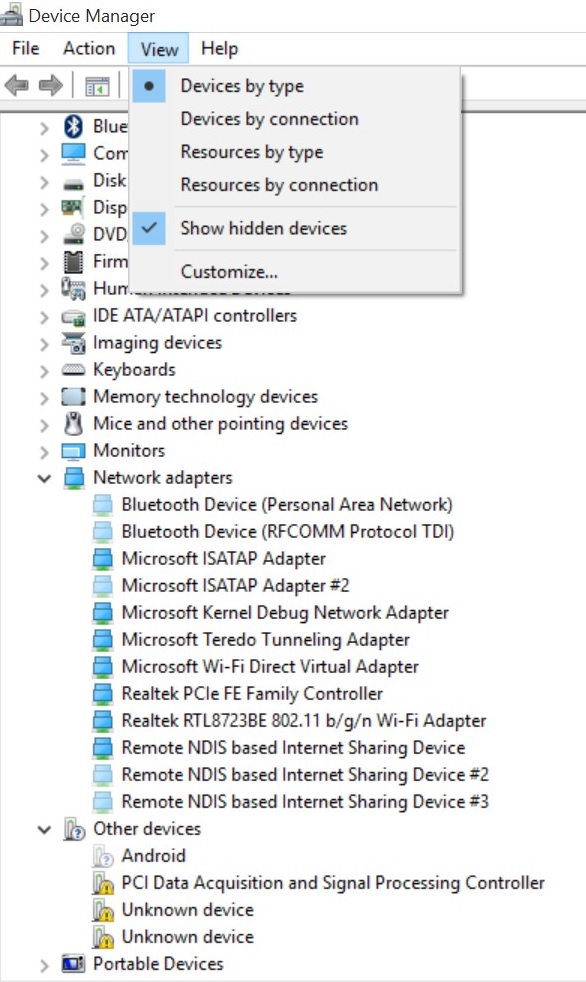The image size is (586, 982).
Task: Click the Forward arrow toolbar icon
Action: click(x=51, y=85)
